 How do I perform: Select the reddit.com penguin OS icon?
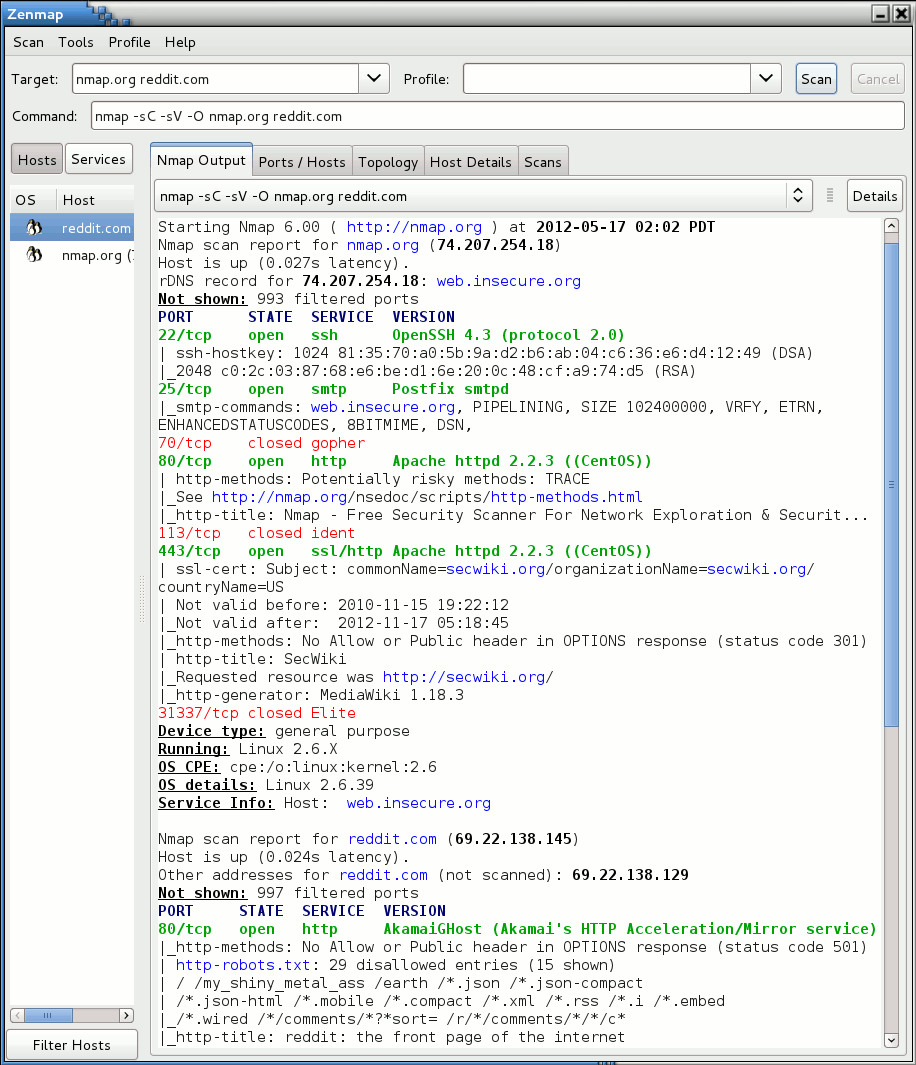32,228
